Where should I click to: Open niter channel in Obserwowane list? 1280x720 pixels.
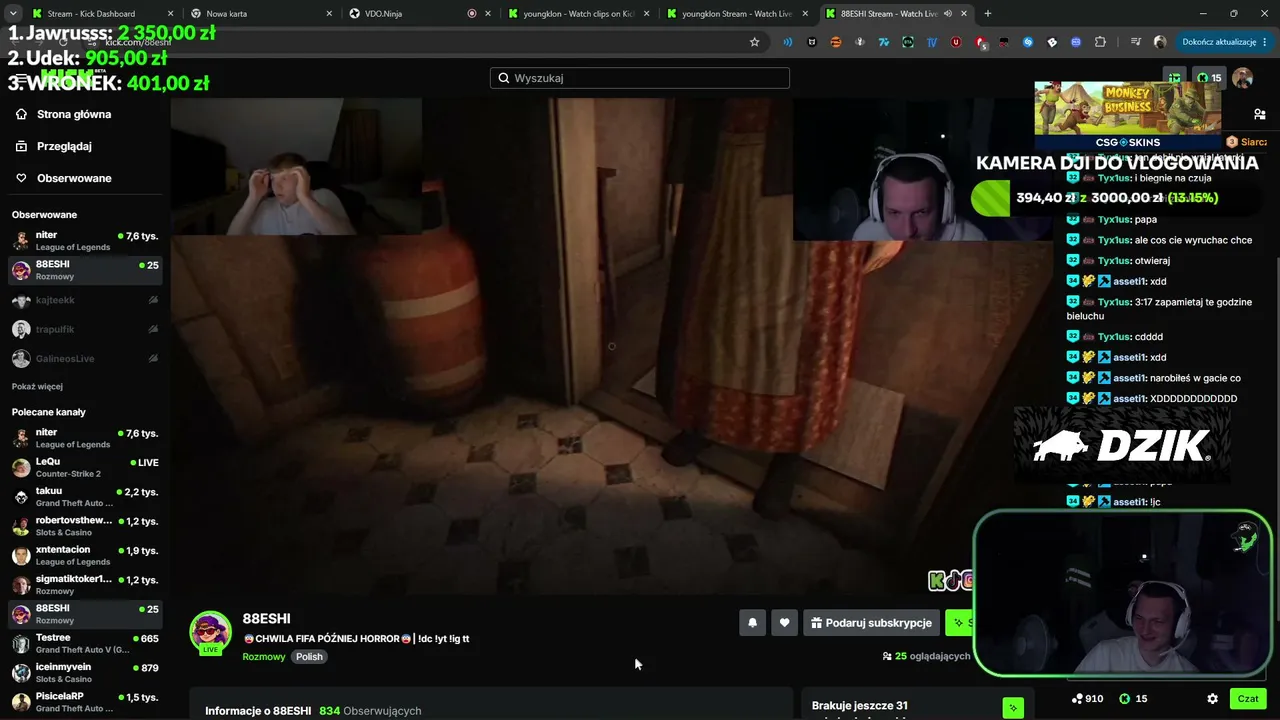[x=85, y=241]
